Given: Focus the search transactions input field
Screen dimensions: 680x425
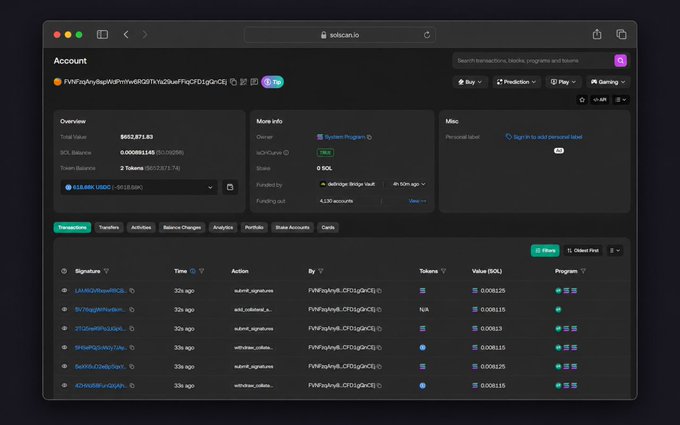Looking at the screenshot, I should 533,61.
